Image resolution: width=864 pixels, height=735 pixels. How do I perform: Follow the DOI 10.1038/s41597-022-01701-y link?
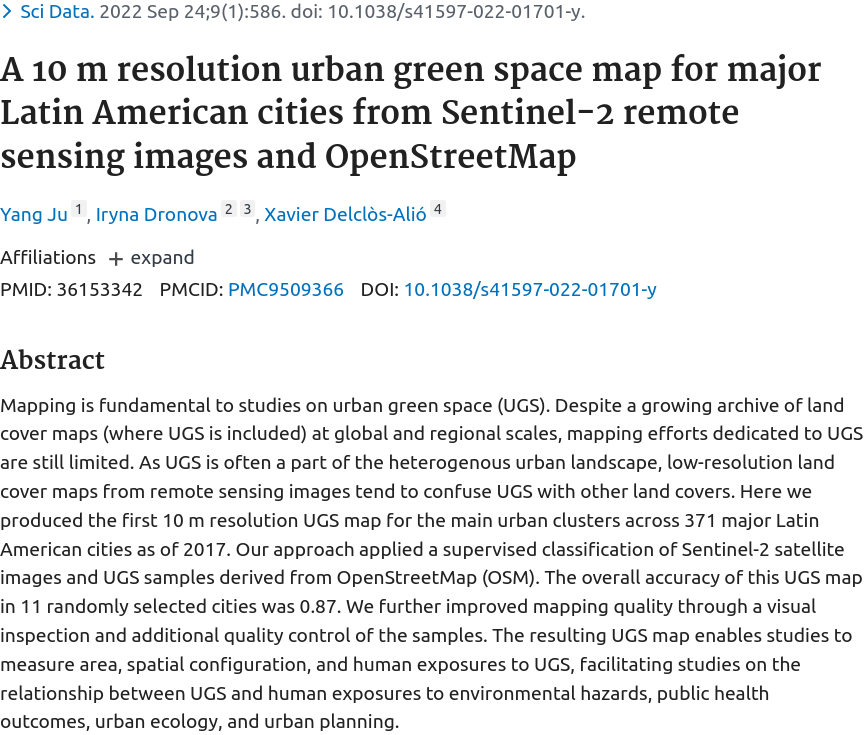[x=530, y=289]
